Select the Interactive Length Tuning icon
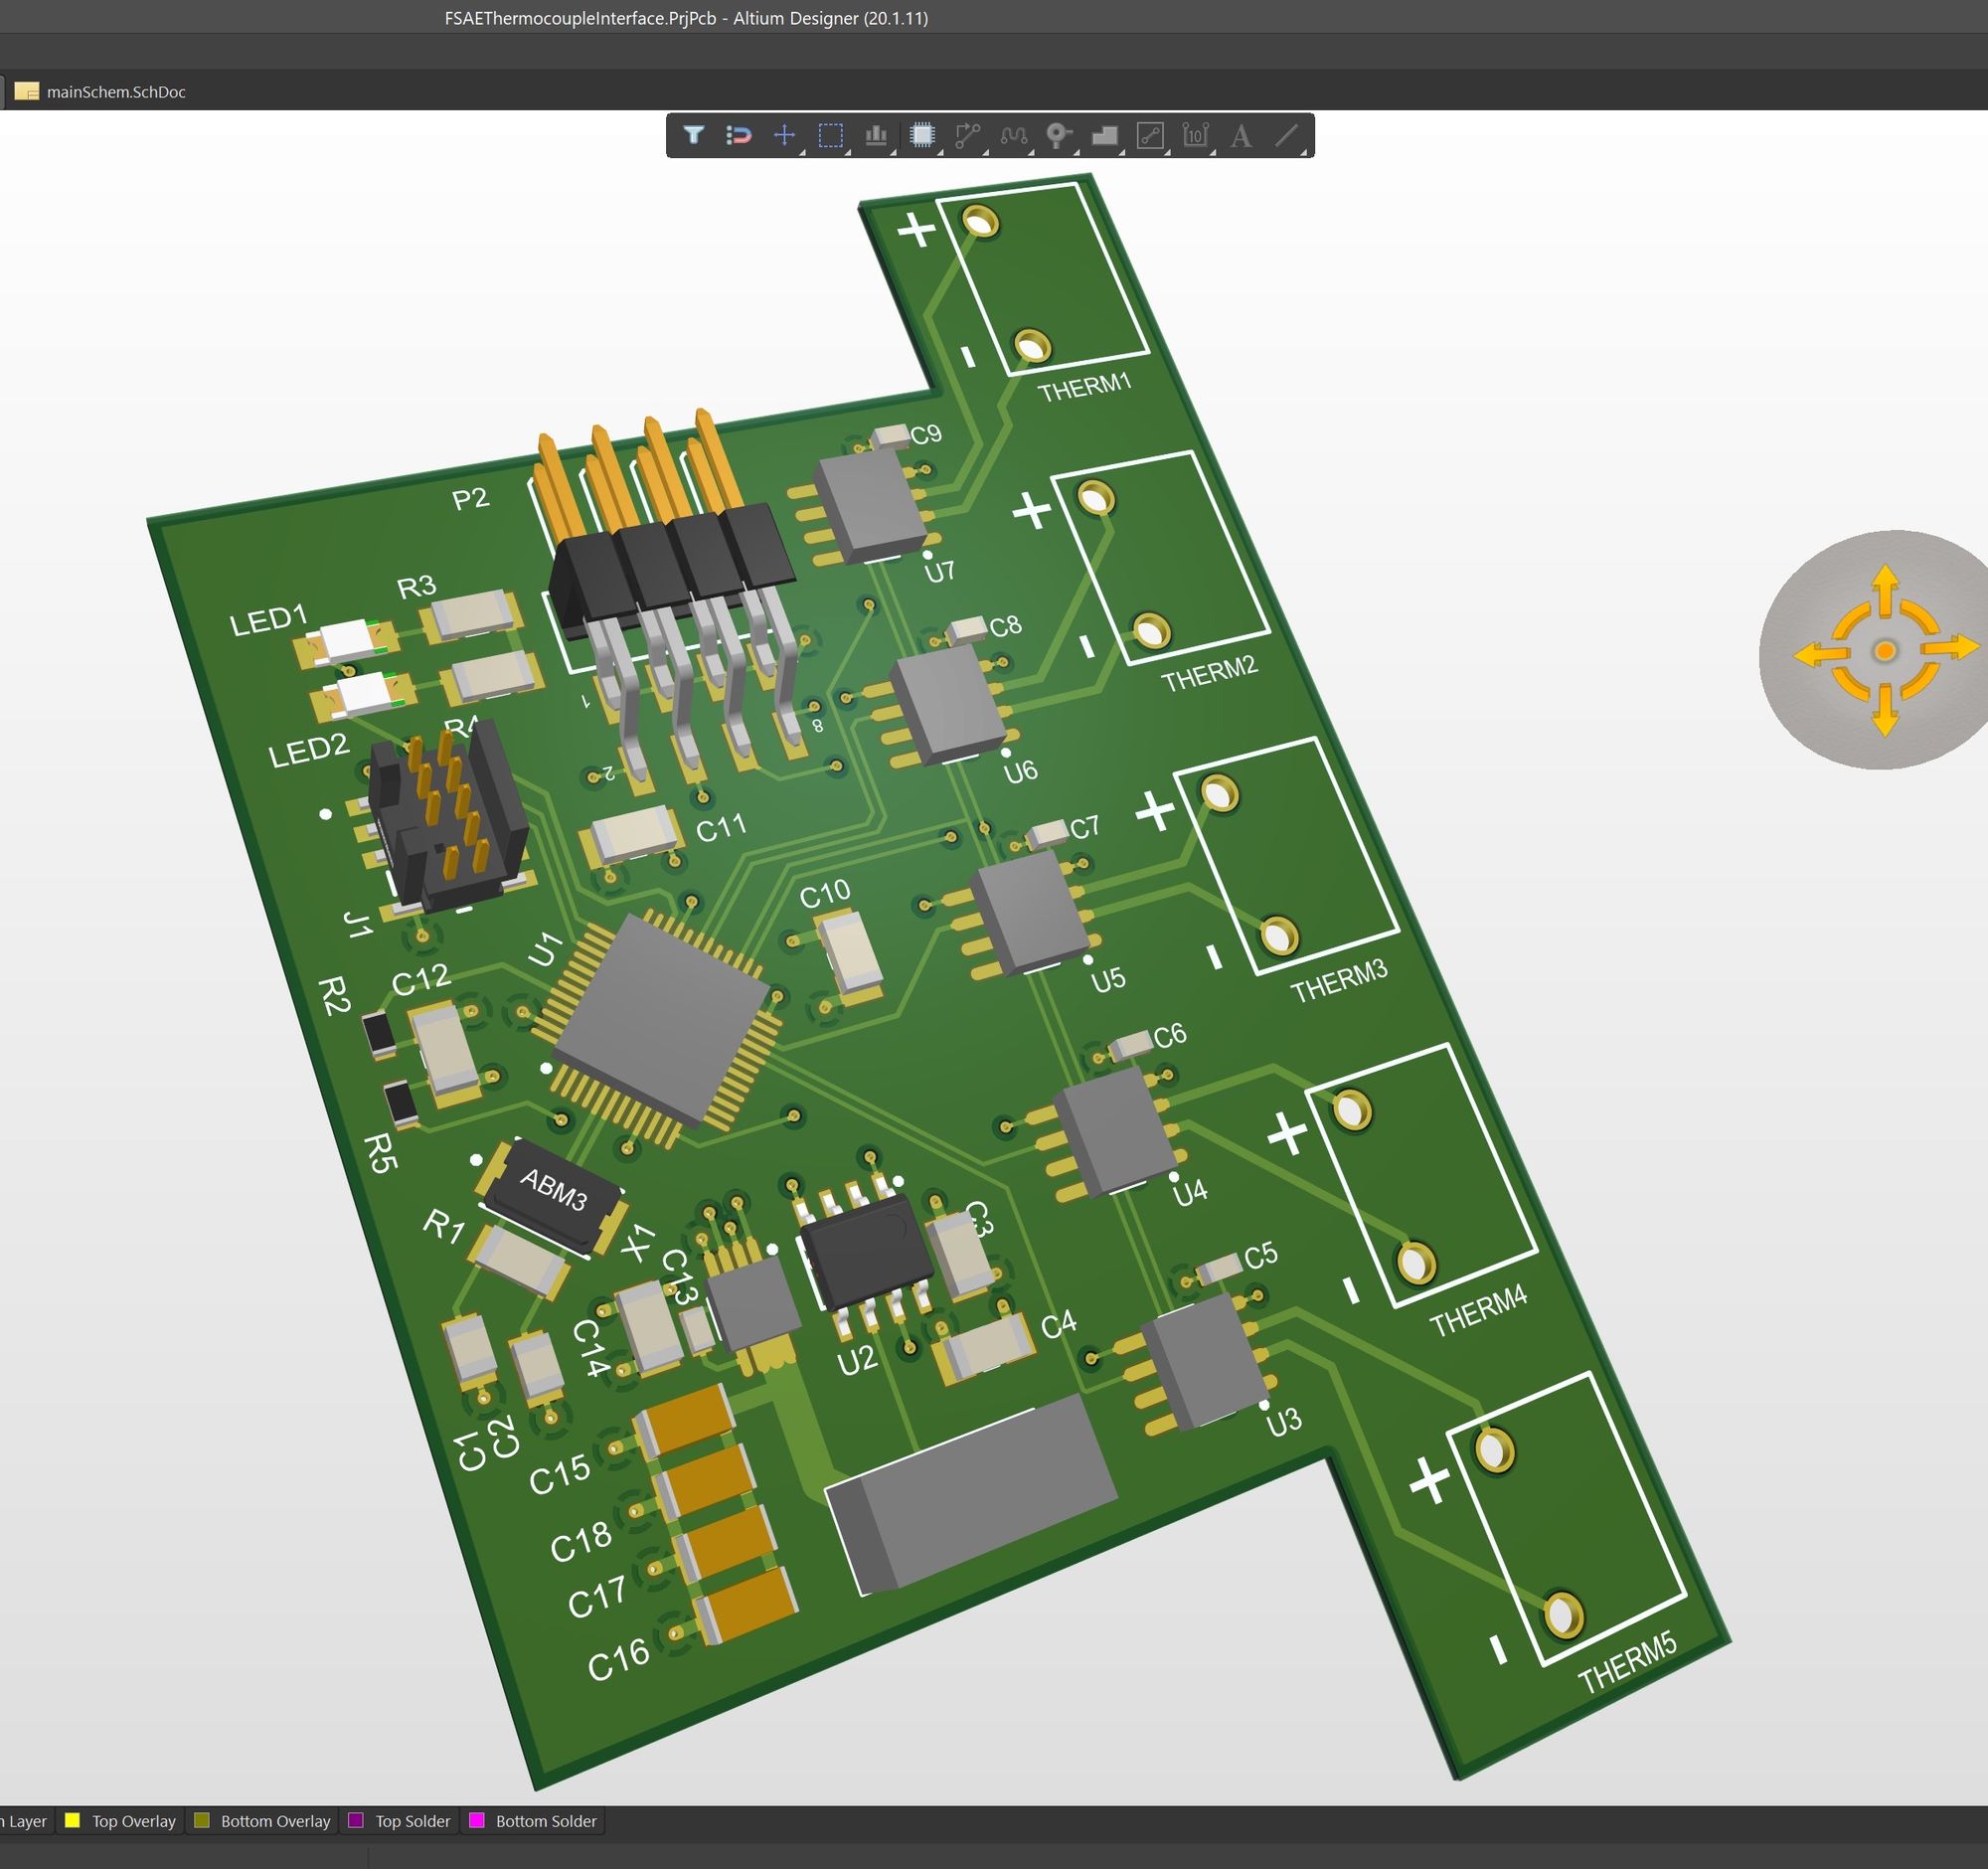 [1013, 135]
